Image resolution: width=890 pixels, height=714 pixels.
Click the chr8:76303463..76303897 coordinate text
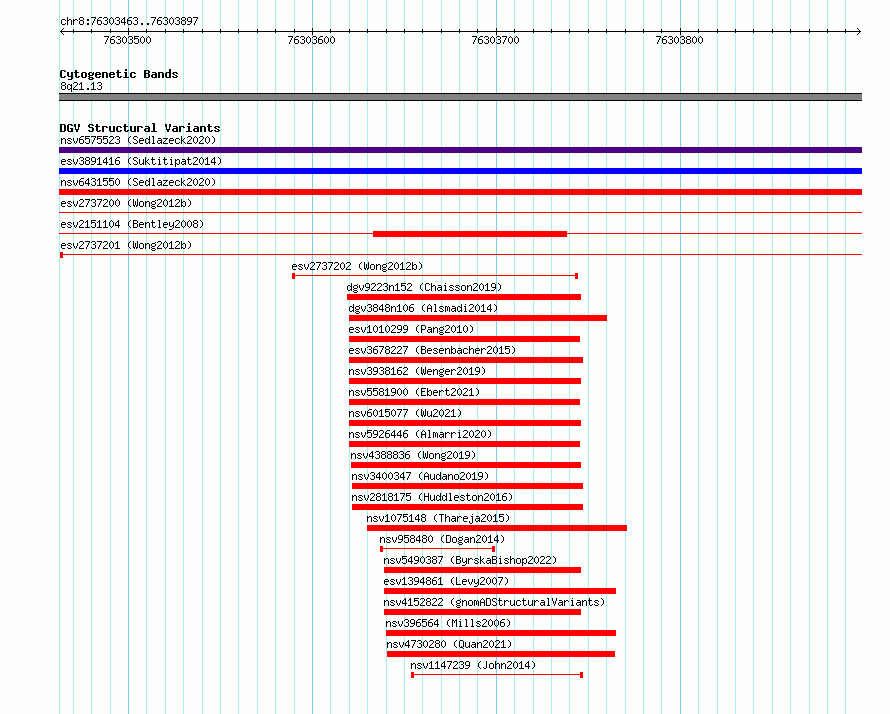129,21
